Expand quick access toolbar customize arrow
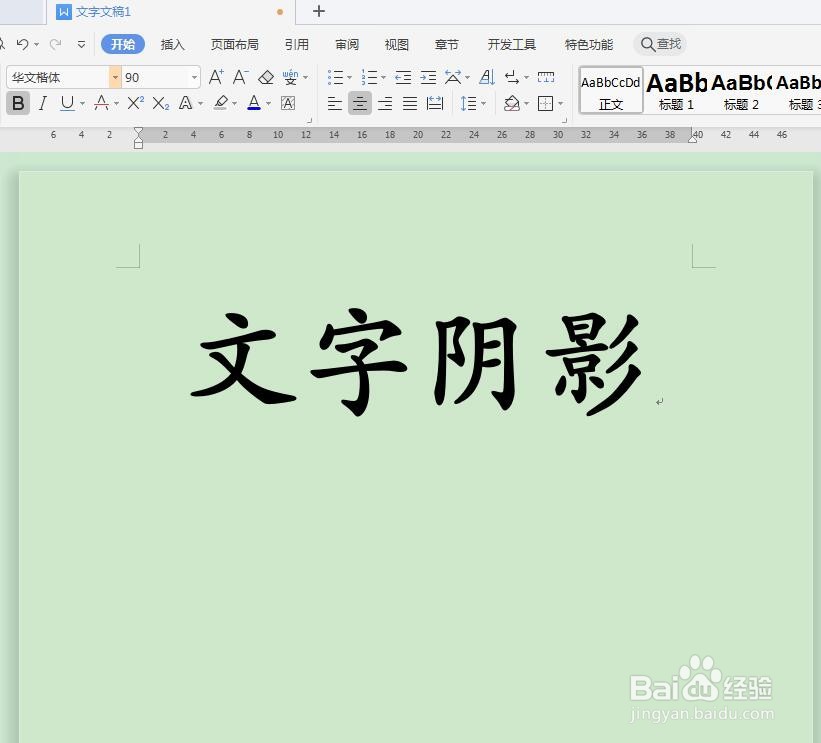The width and height of the screenshot is (821, 743). coord(81,45)
